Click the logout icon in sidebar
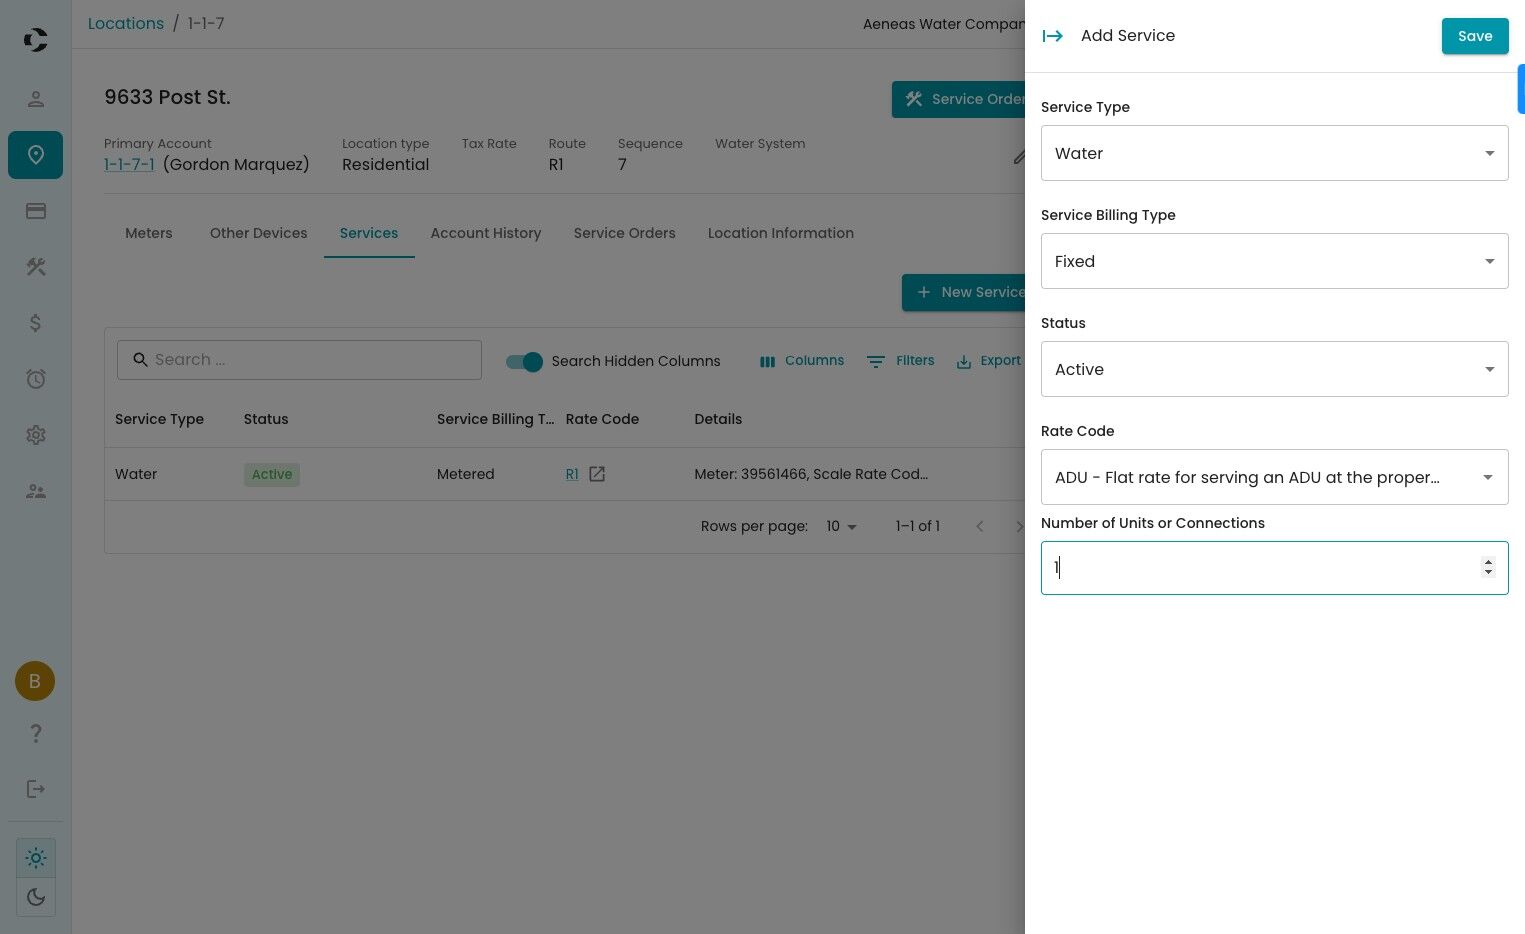 point(36,789)
